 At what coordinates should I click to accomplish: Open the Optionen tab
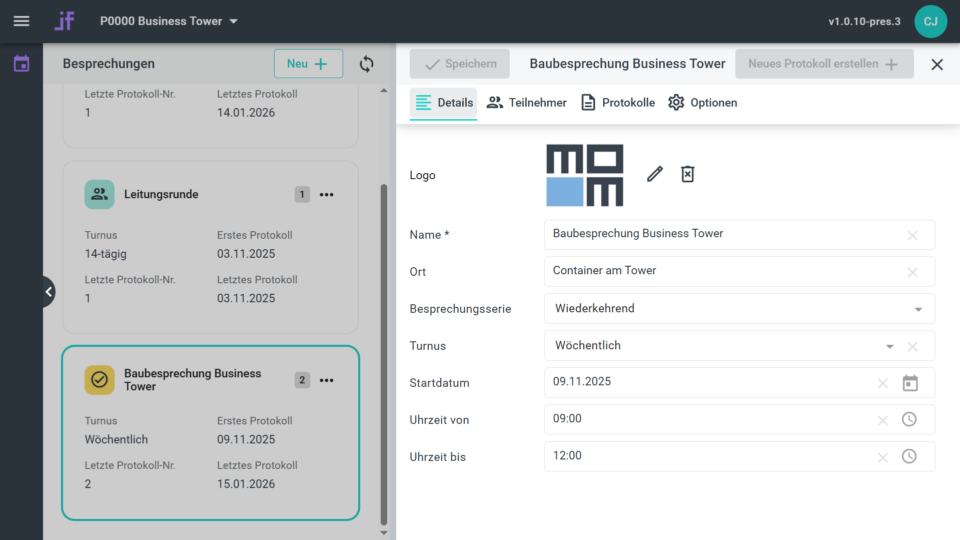tap(703, 103)
